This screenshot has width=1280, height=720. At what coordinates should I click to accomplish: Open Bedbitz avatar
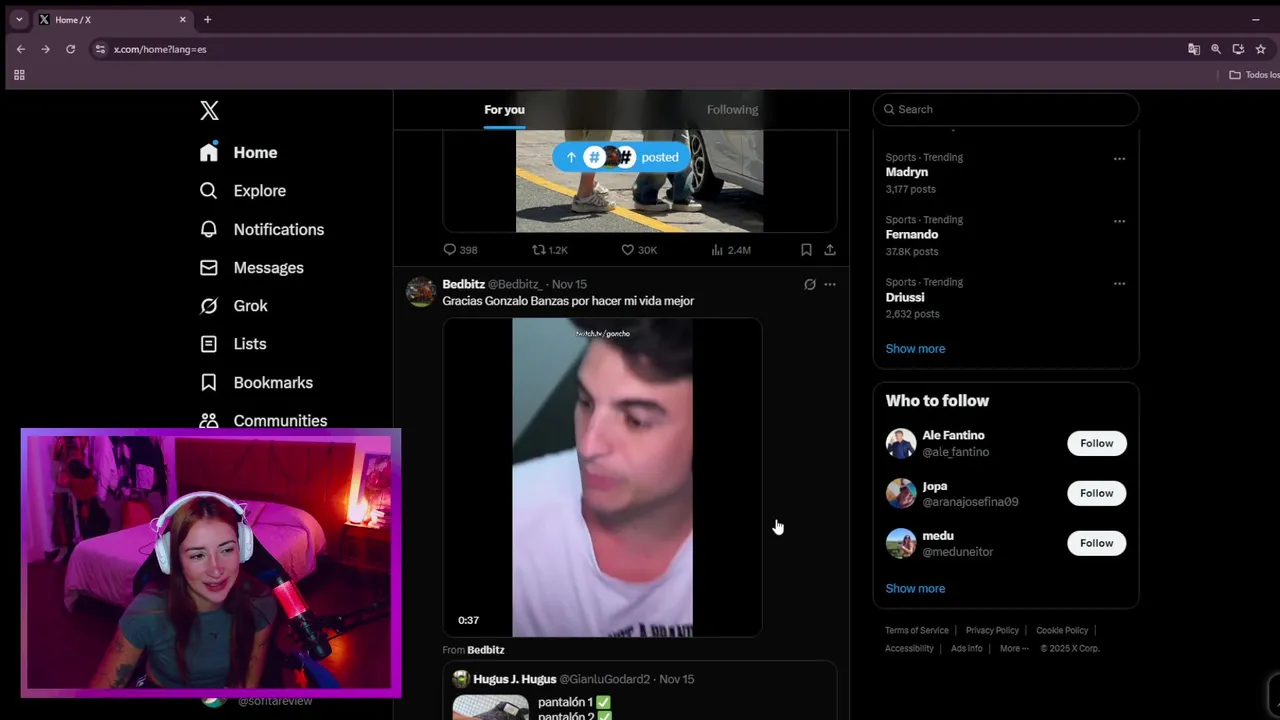(421, 292)
